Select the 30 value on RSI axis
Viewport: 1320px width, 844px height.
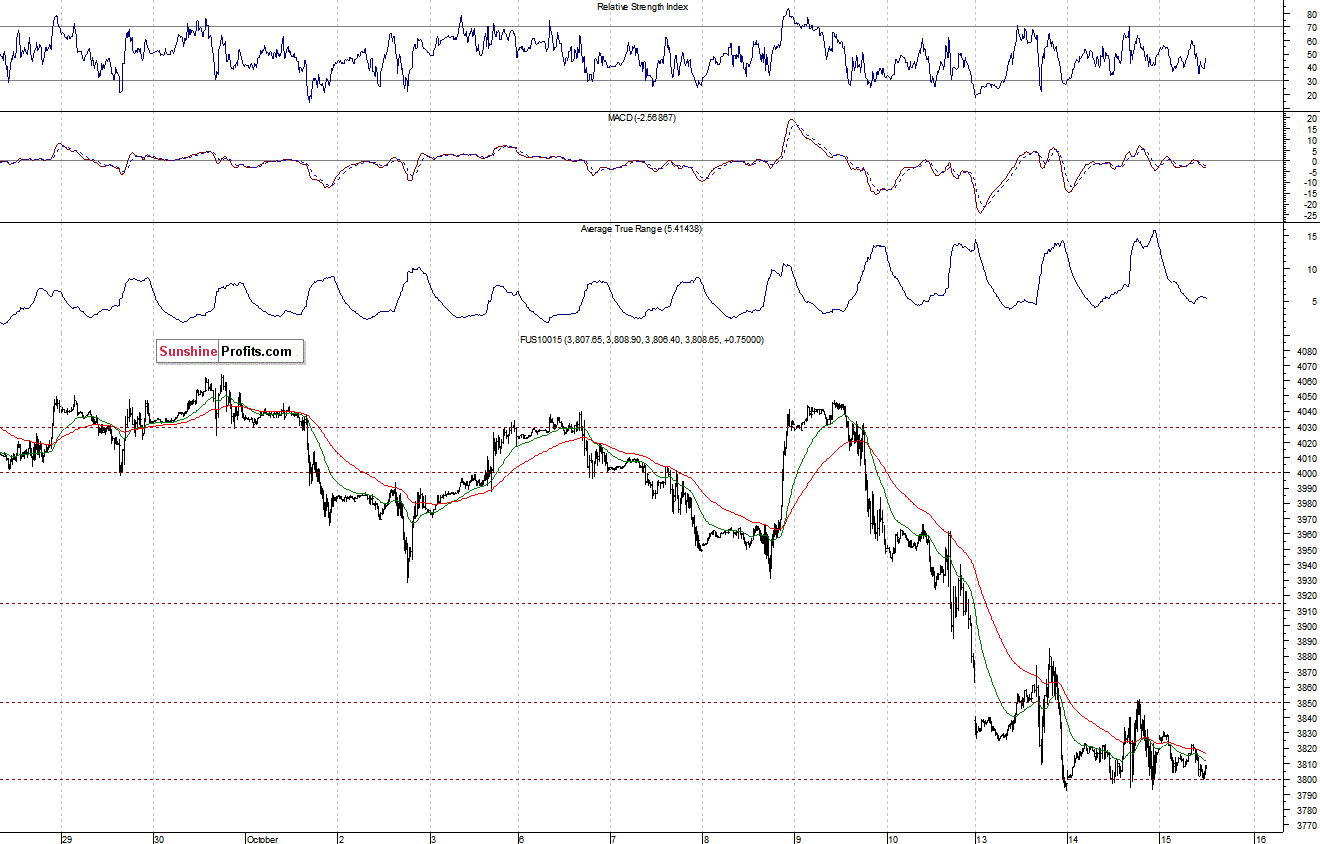[1311, 82]
